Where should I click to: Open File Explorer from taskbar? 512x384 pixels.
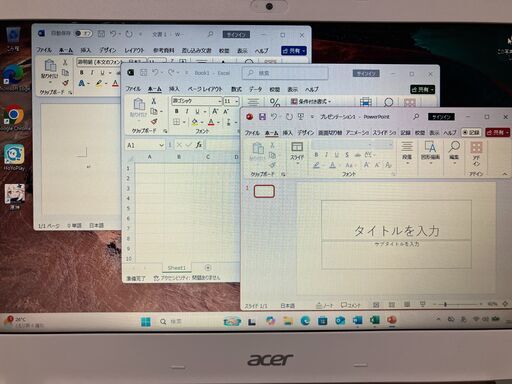[x=288, y=321]
